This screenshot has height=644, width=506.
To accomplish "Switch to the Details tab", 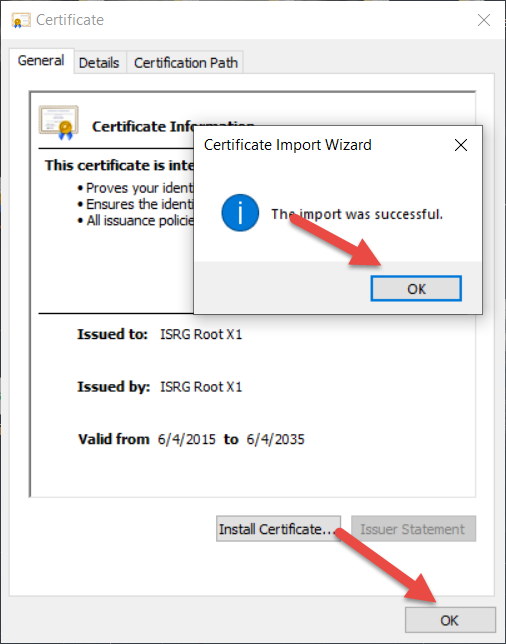I will click(x=99, y=63).
